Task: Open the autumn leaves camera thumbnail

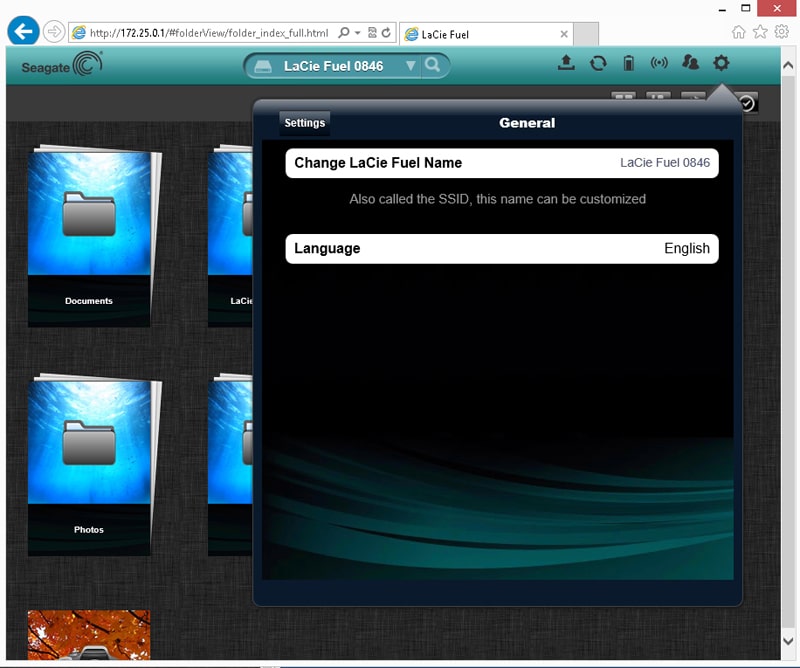Action: 89,634
